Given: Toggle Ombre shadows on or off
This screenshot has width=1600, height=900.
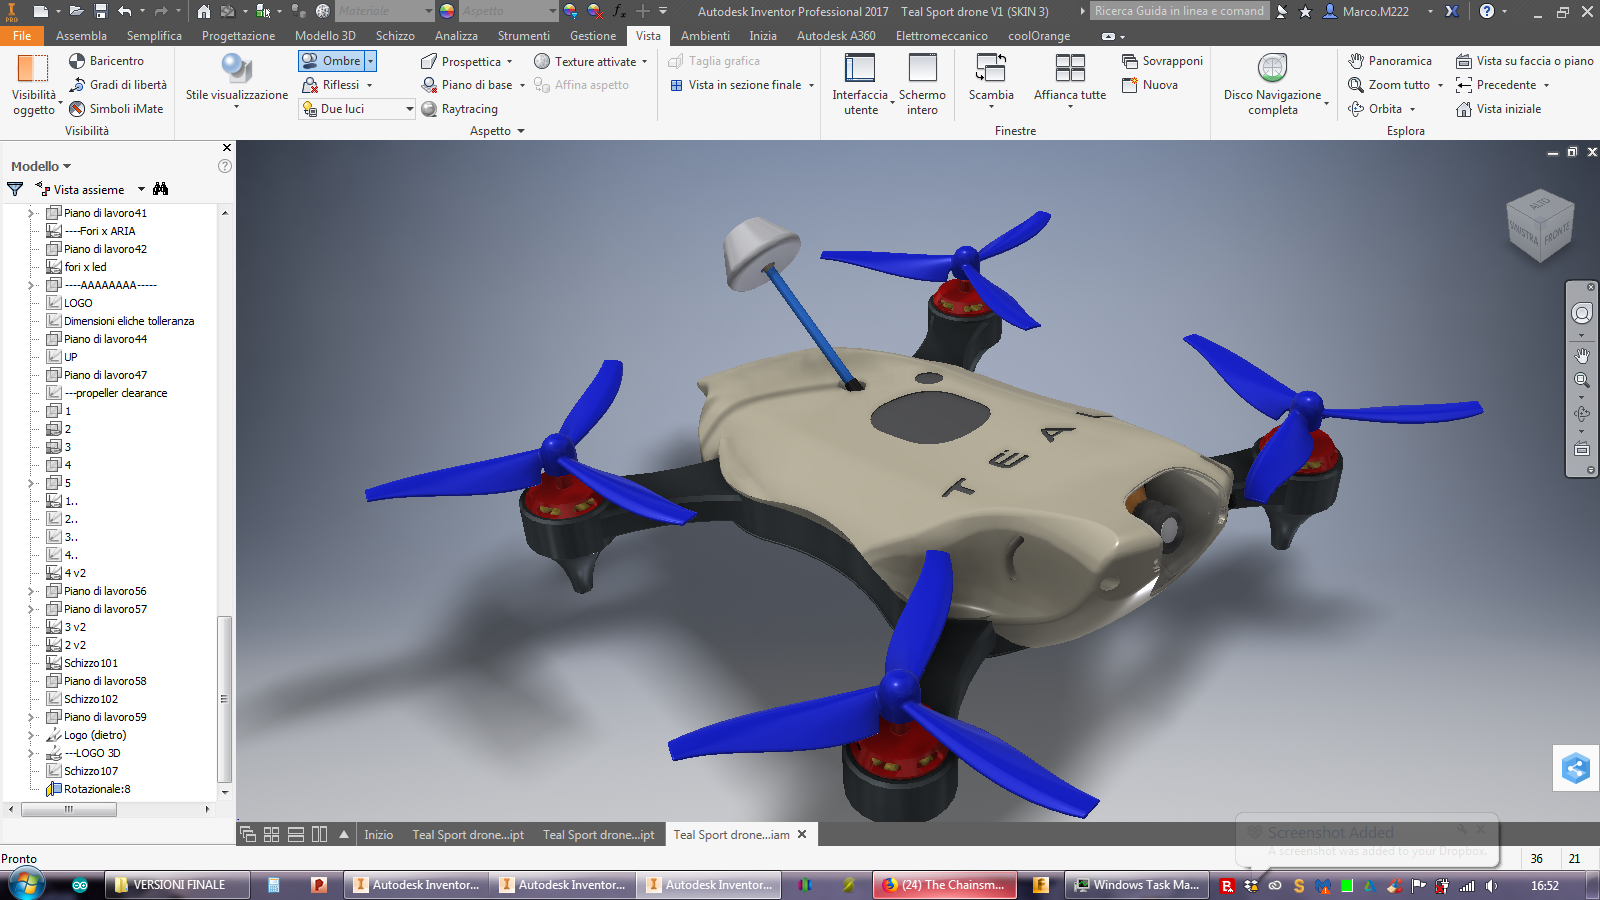Looking at the screenshot, I should click(332, 61).
